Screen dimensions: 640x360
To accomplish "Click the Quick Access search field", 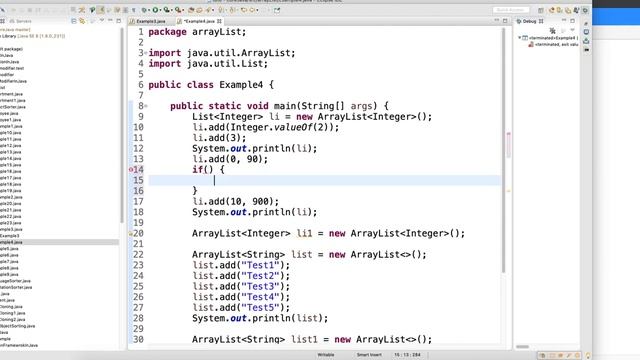I will click(511, 10).
